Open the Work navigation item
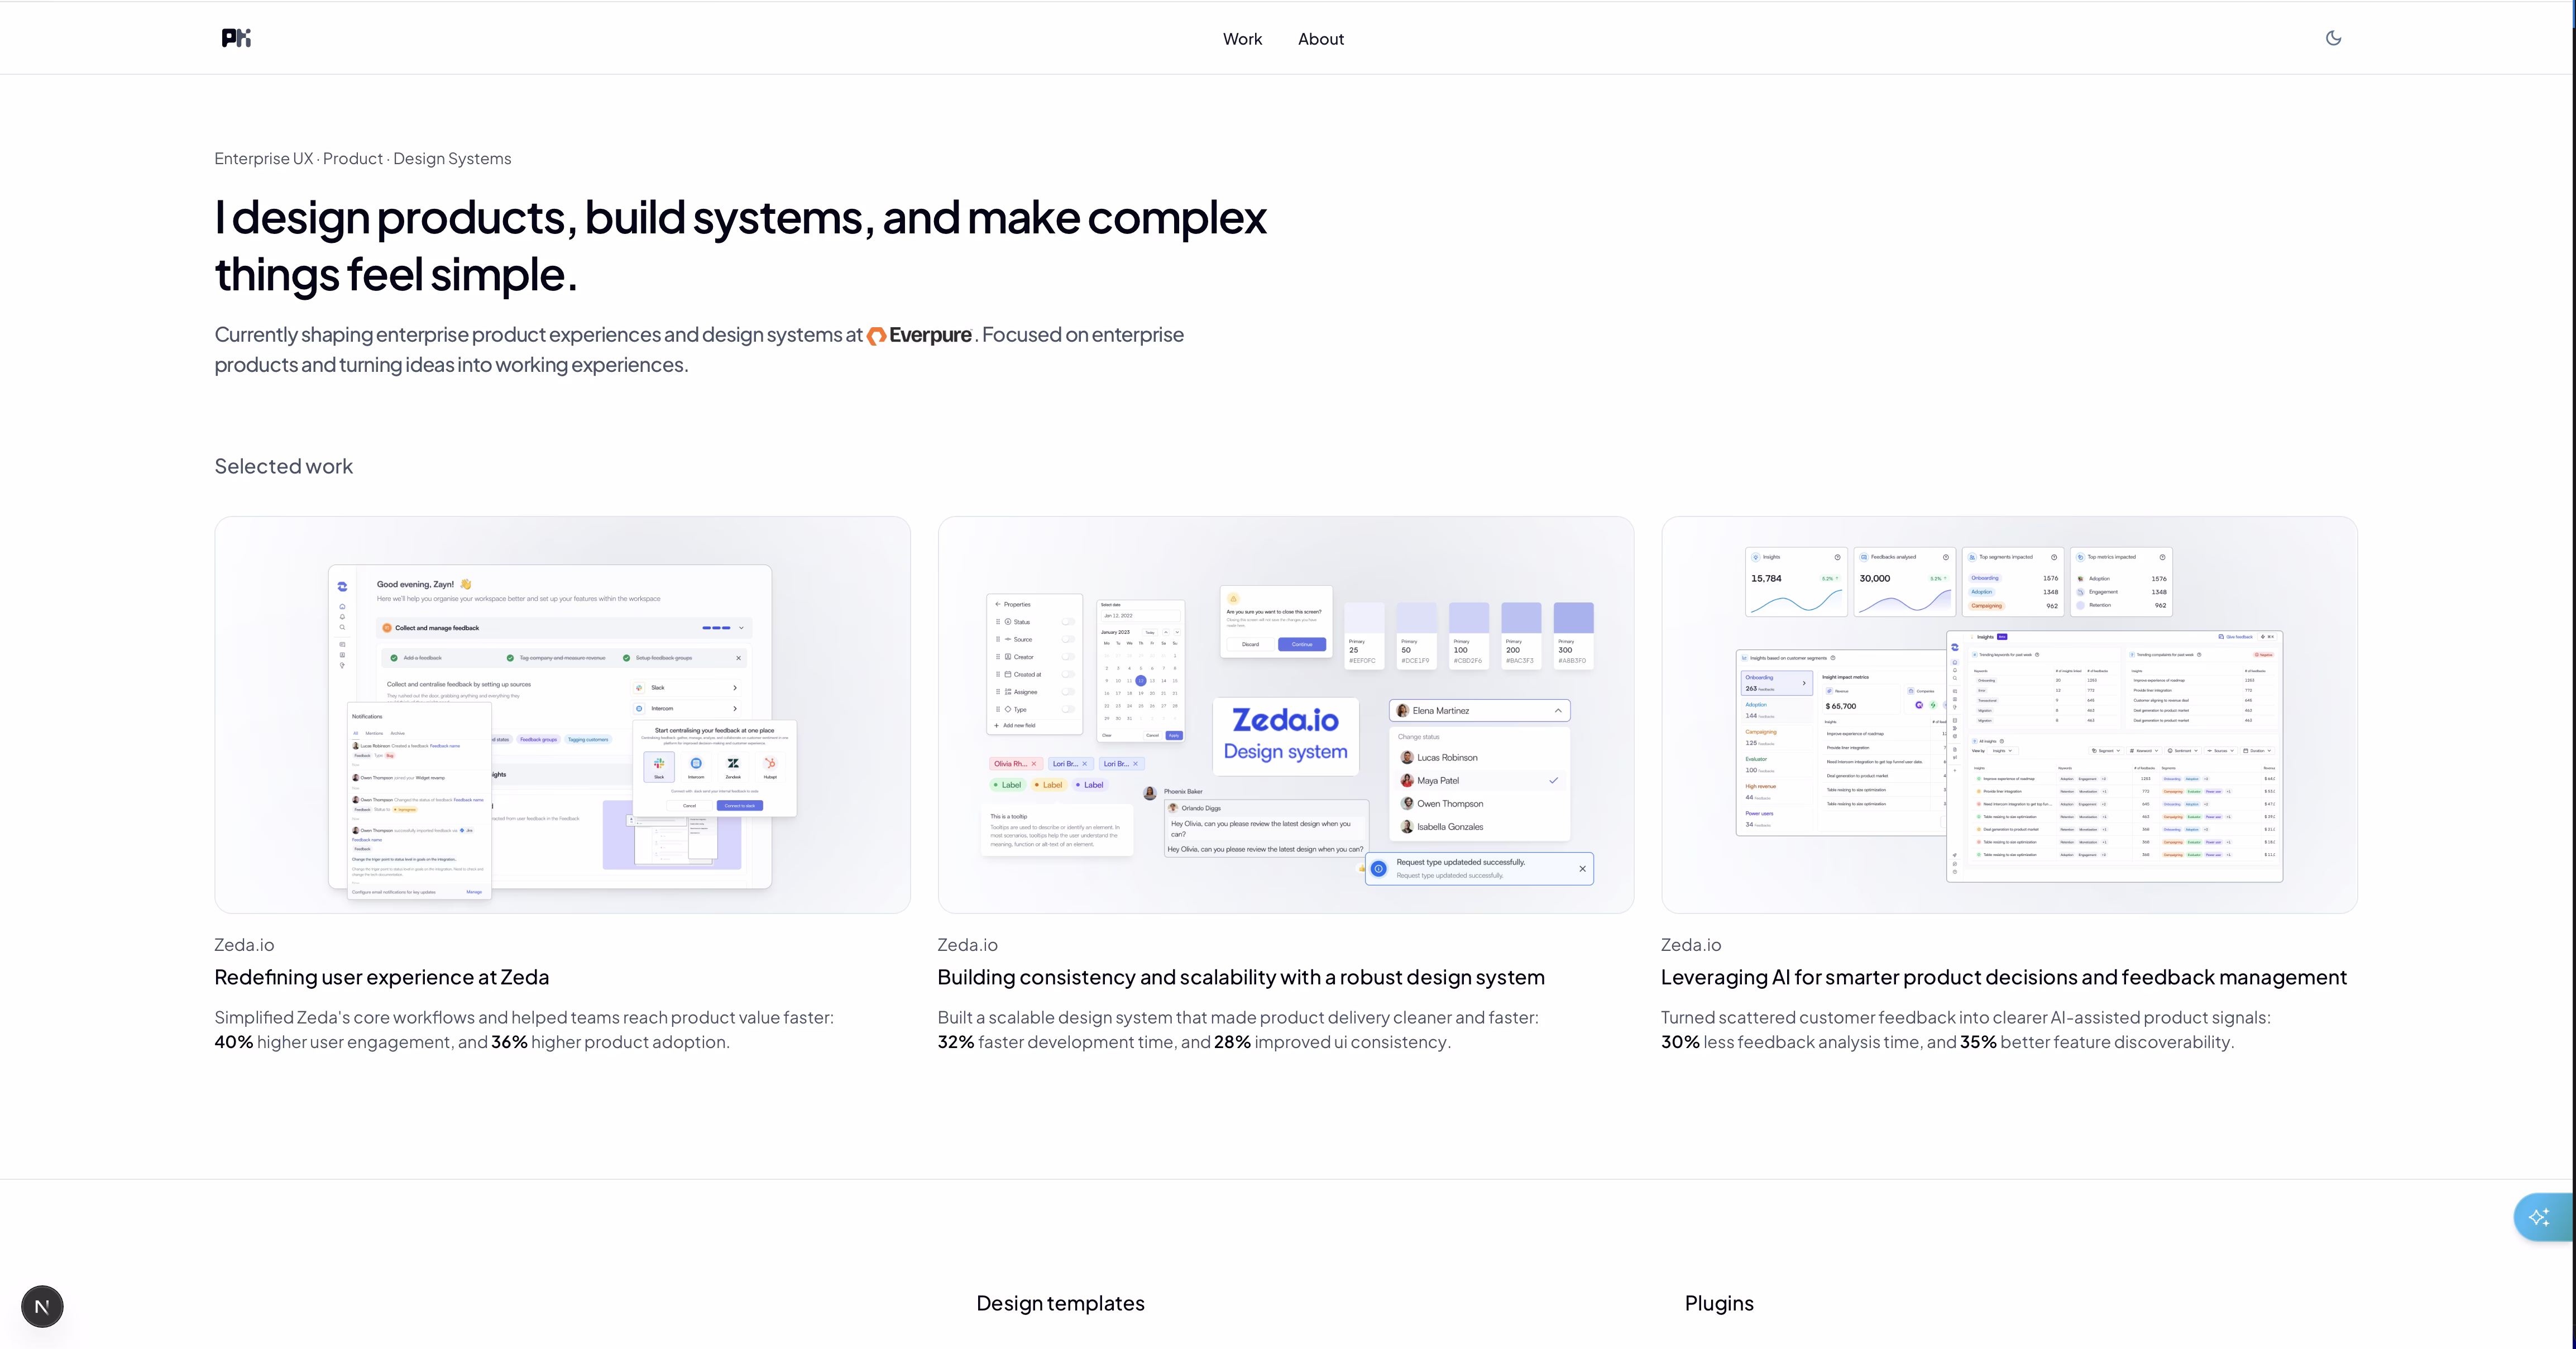The height and width of the screenshot is (1349, 2576). coord(1242,39)
